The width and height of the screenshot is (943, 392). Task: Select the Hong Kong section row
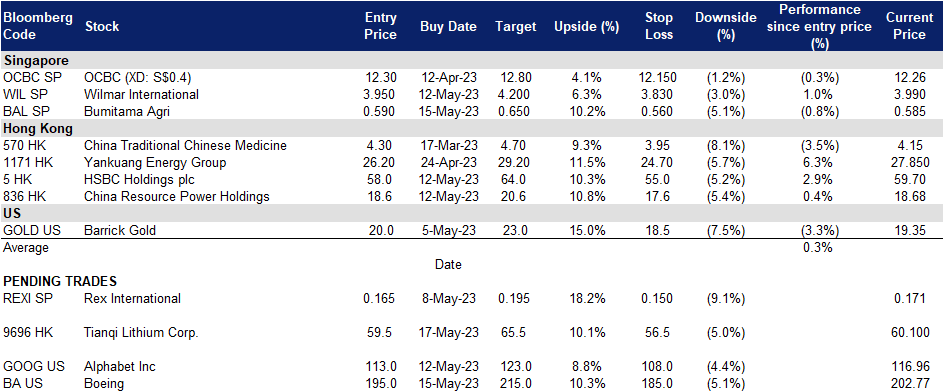click(x=472, y=129)
